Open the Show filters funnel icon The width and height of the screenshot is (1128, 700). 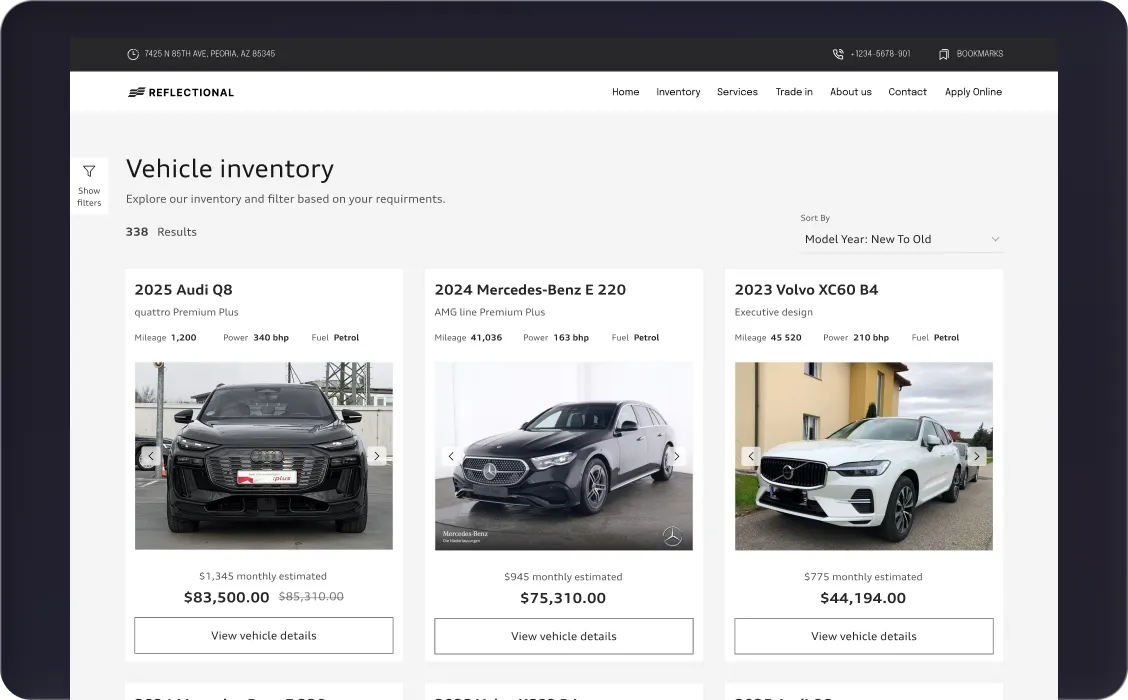point(89,171)
